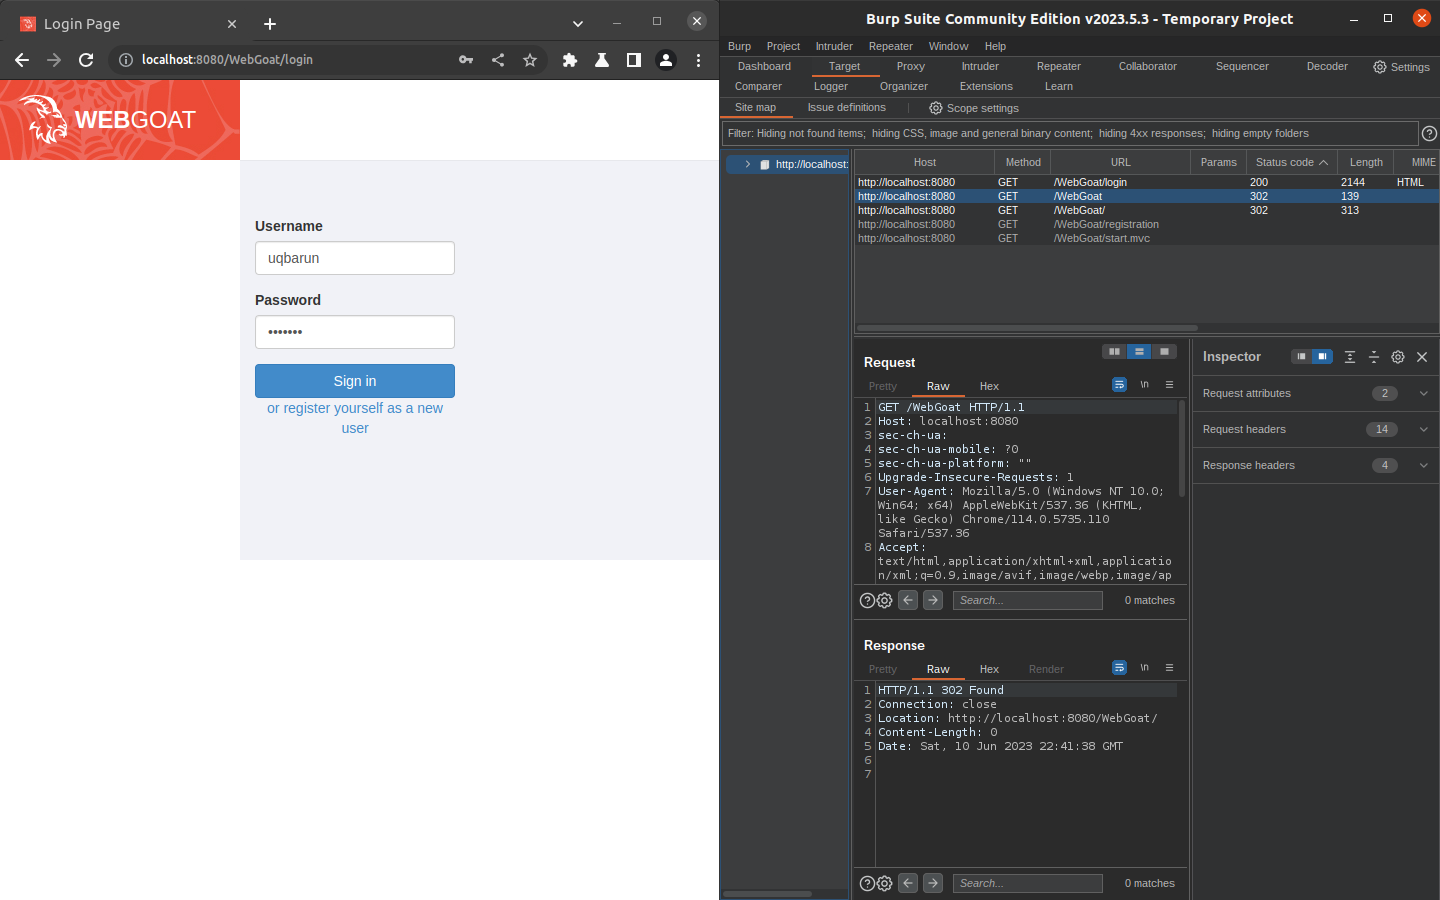Toggle non-printable characters in Request editor
This screenshot has width=1440, height=900.
coord(1144,385)
